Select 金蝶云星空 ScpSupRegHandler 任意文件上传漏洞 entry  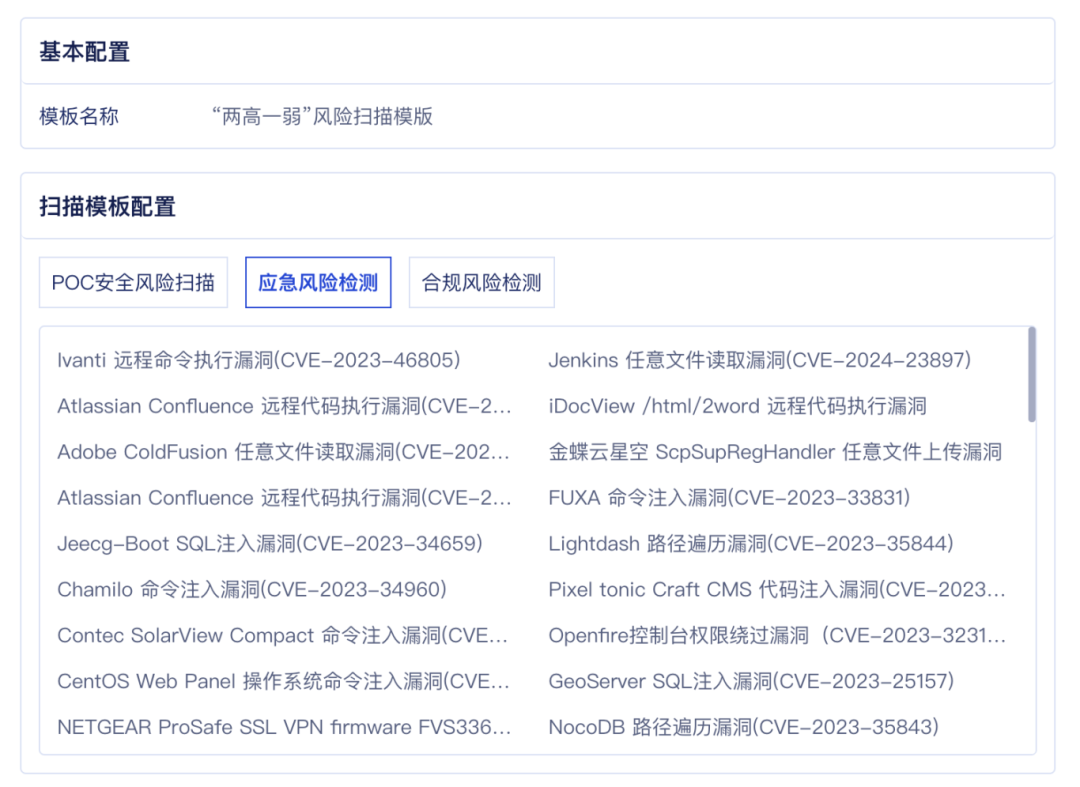[x=775, y=452]
